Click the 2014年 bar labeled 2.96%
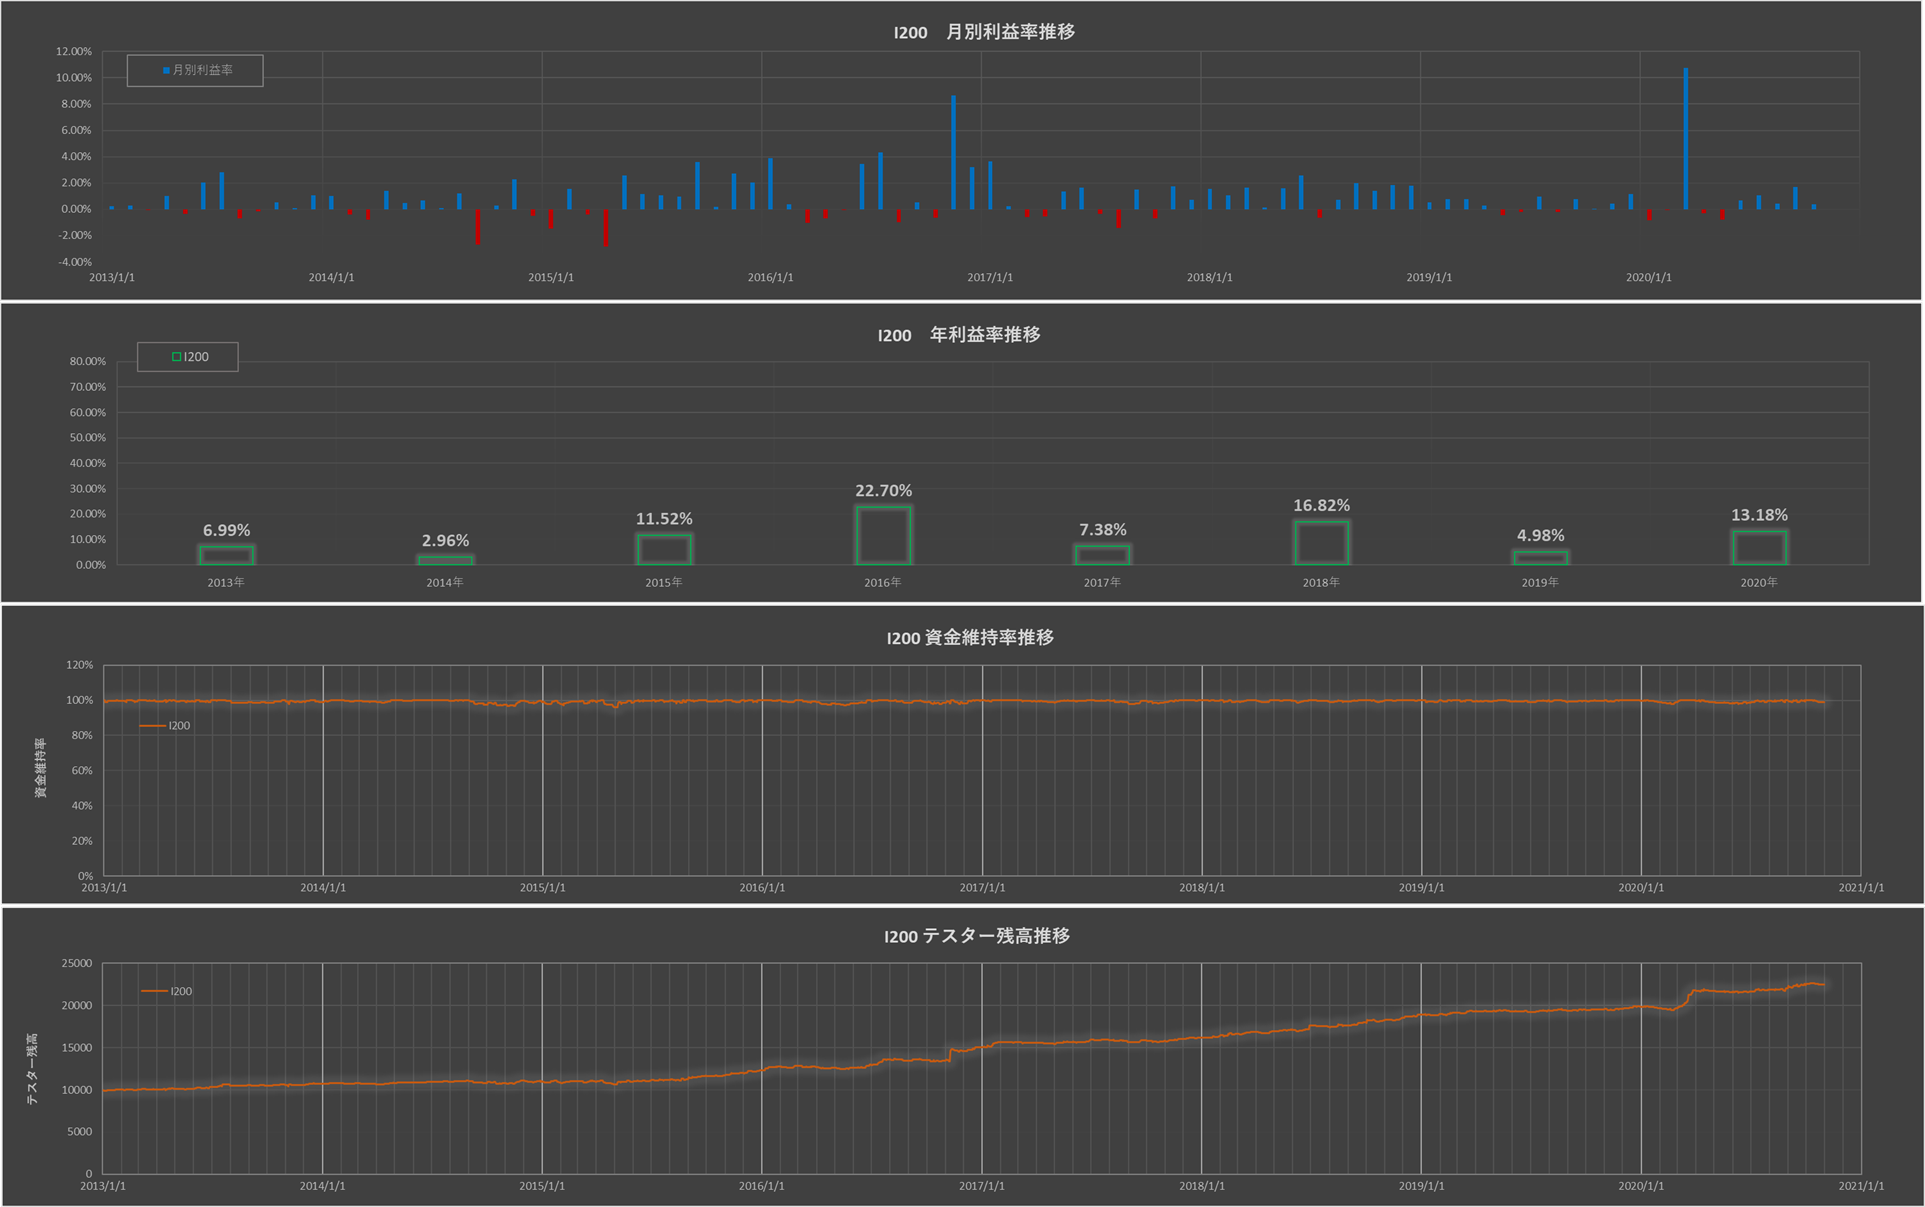1925x1207 pixels. 445,560
